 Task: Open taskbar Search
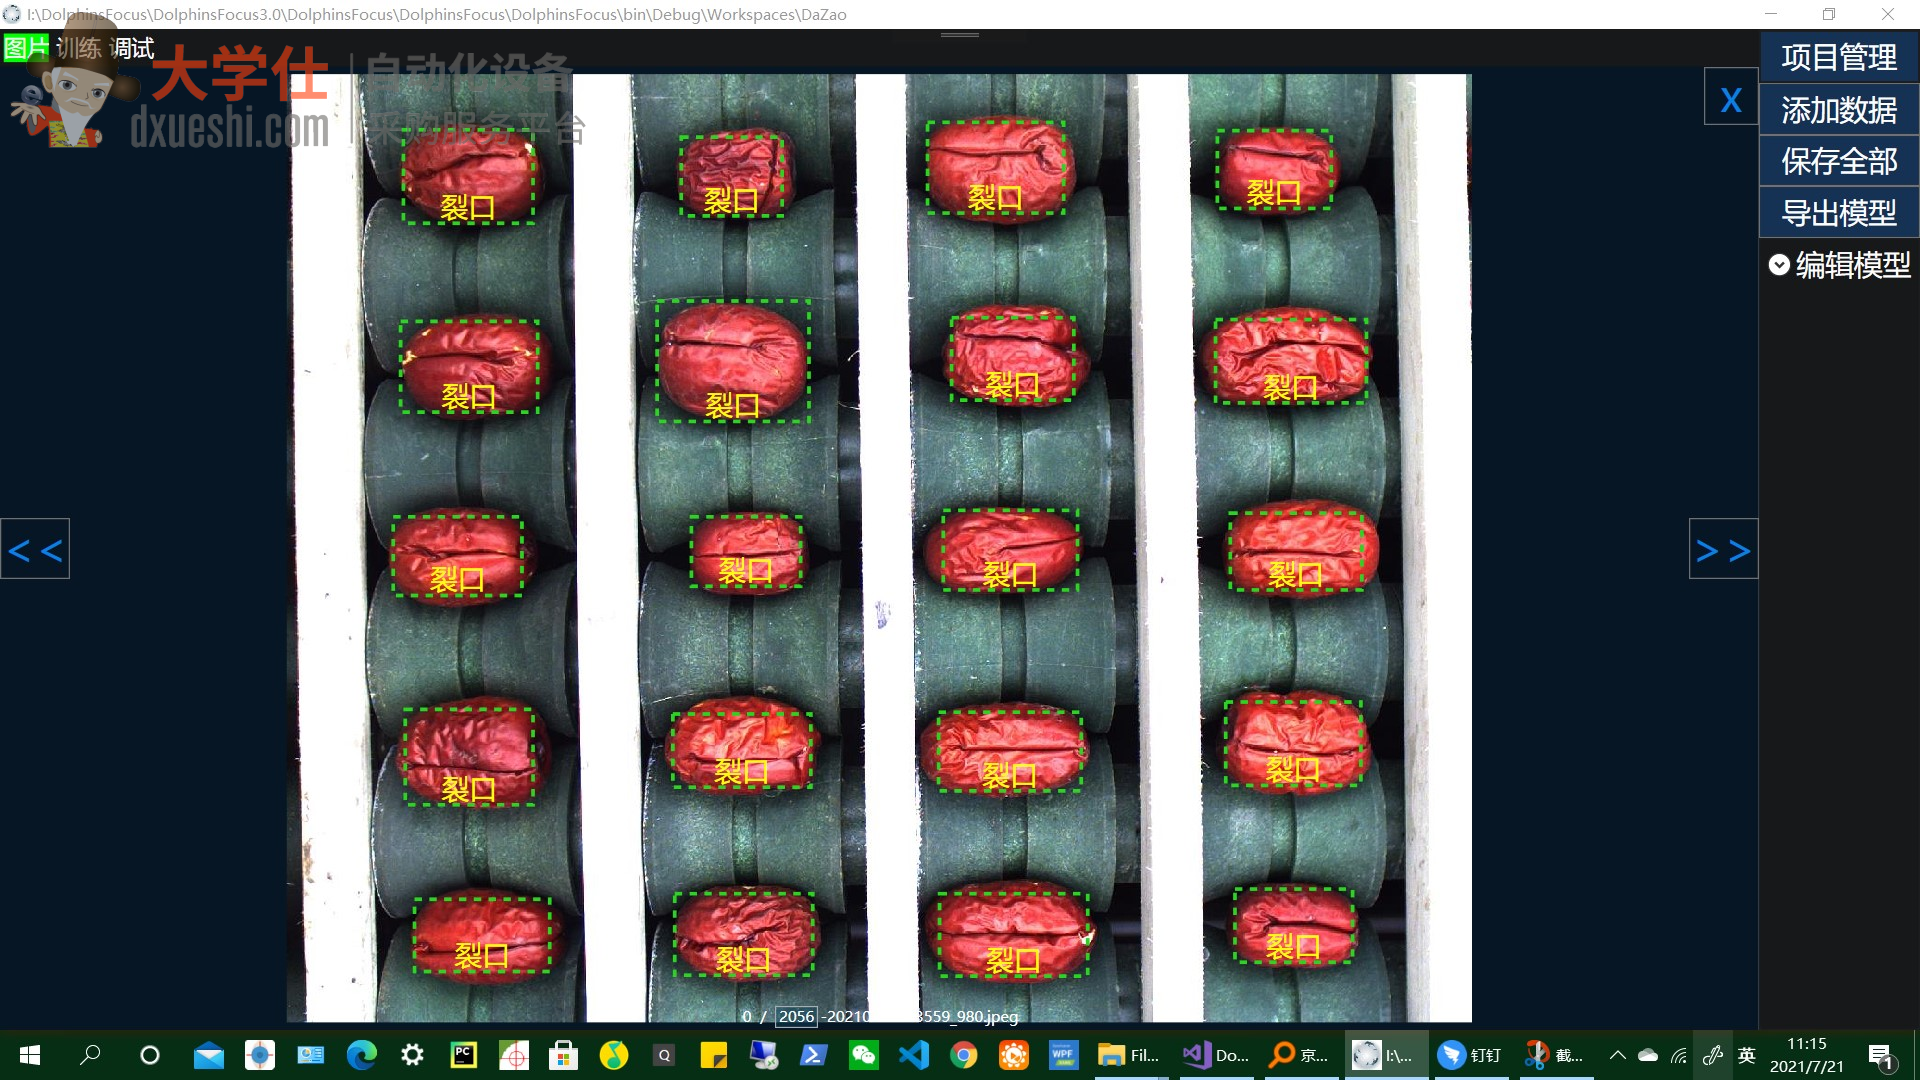[x=90, y=1055]
